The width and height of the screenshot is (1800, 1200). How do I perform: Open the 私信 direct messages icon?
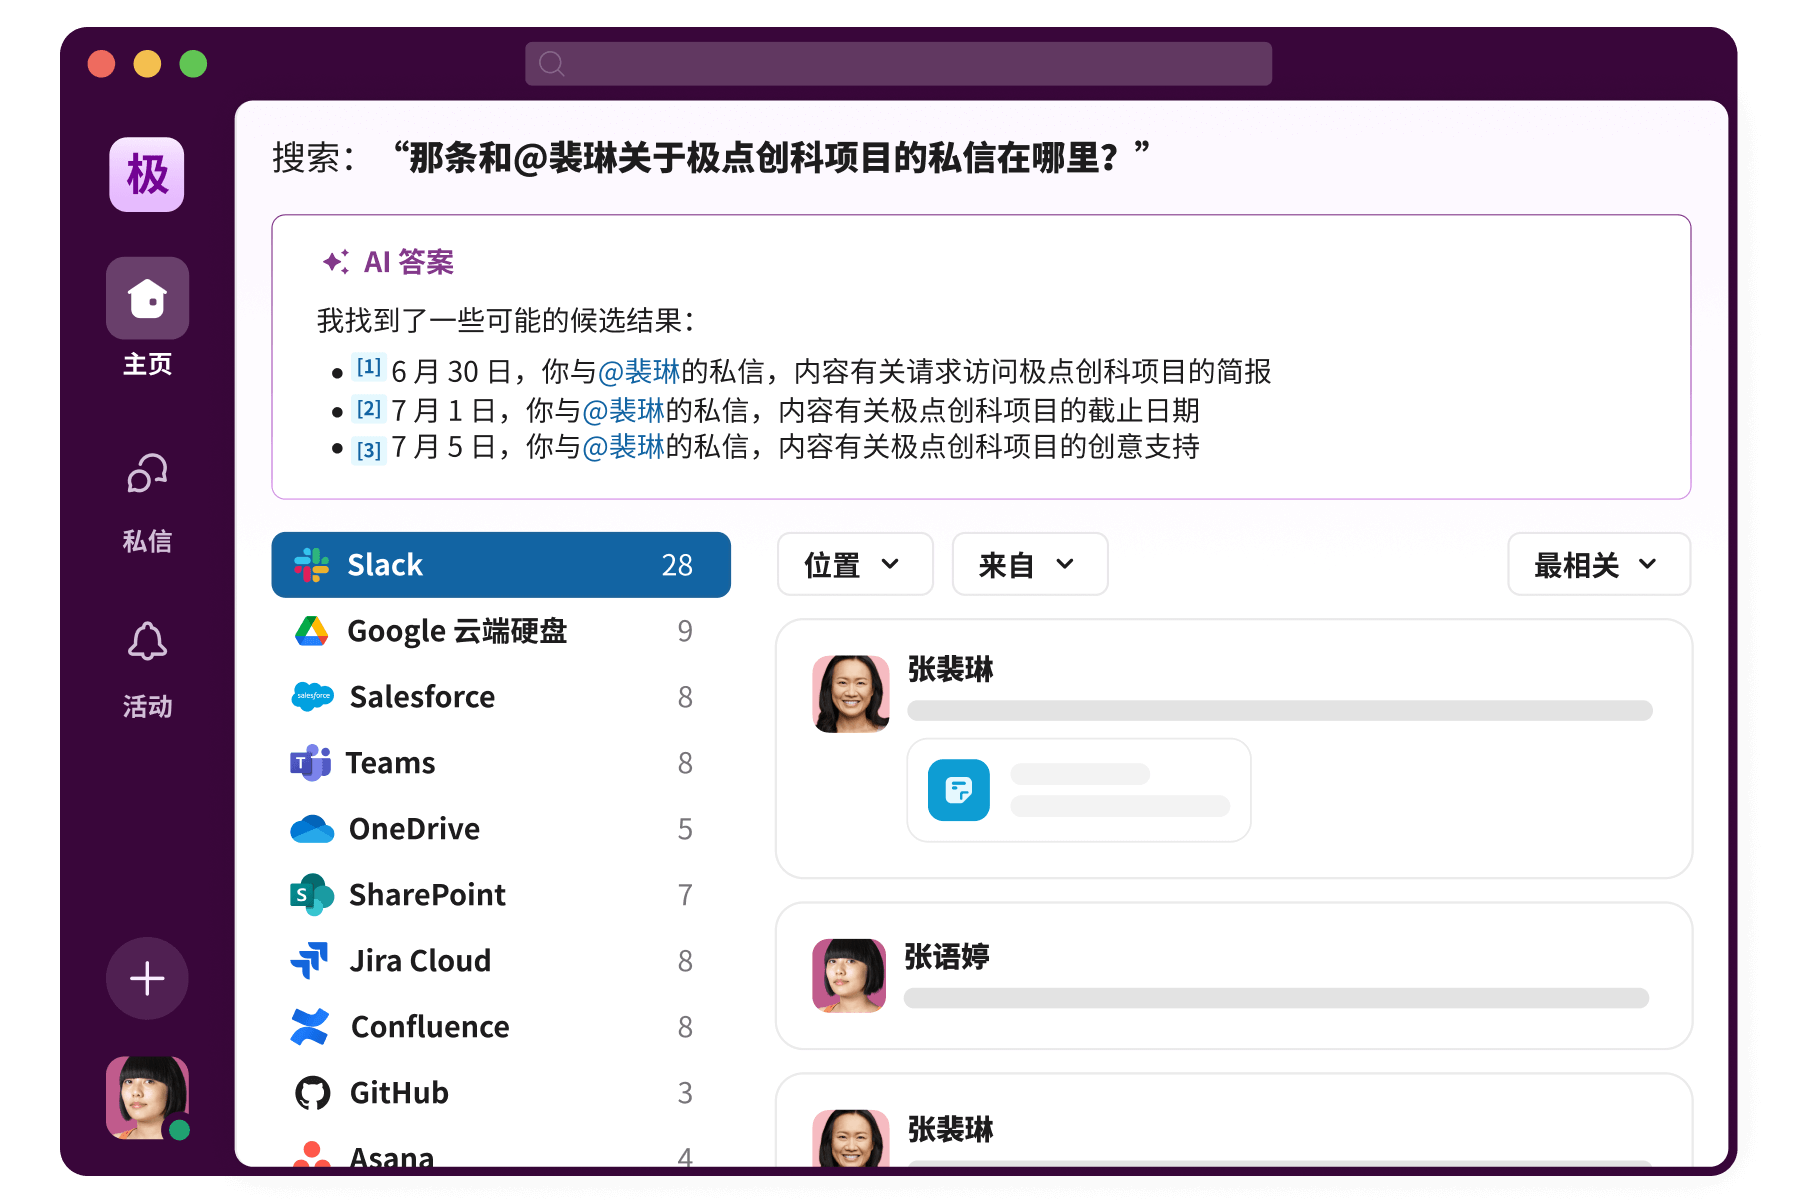147,474
